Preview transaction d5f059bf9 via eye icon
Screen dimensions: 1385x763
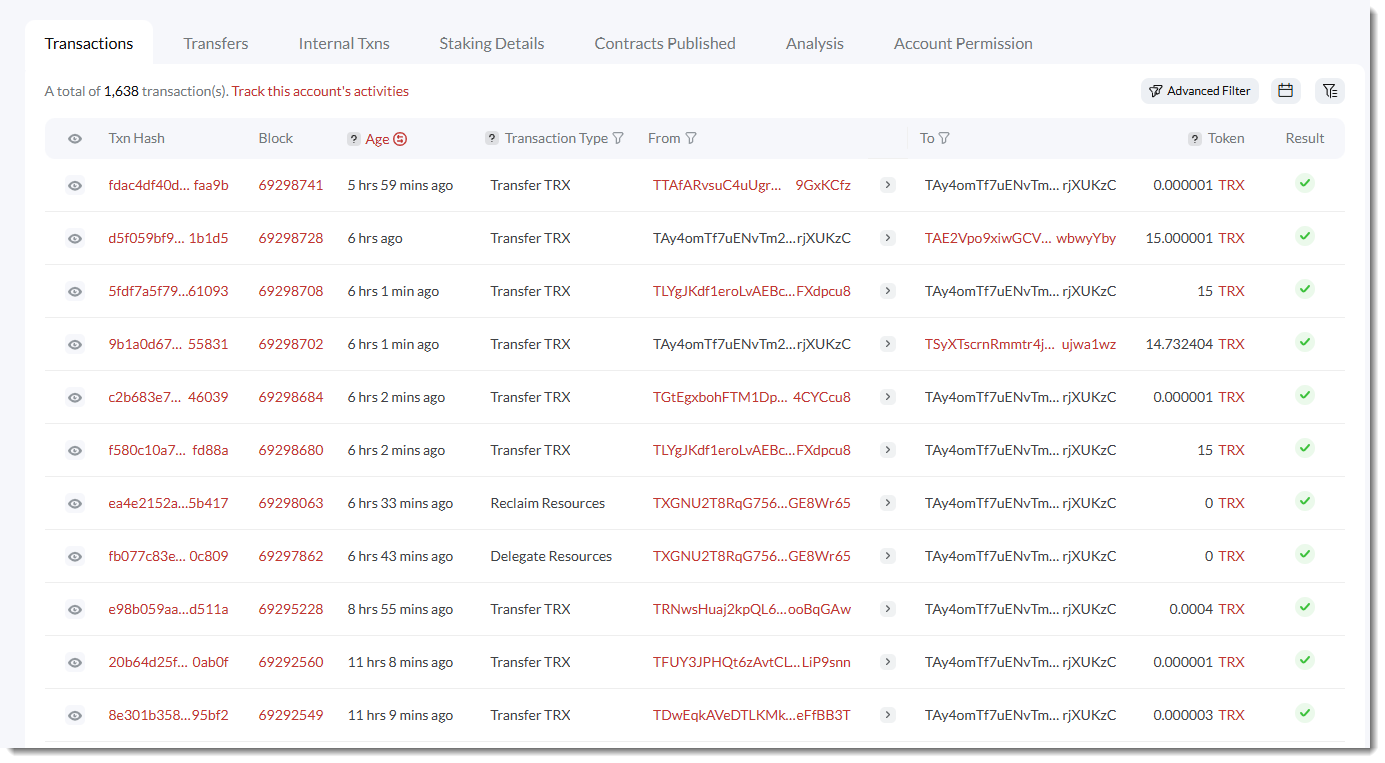[75, 239]
